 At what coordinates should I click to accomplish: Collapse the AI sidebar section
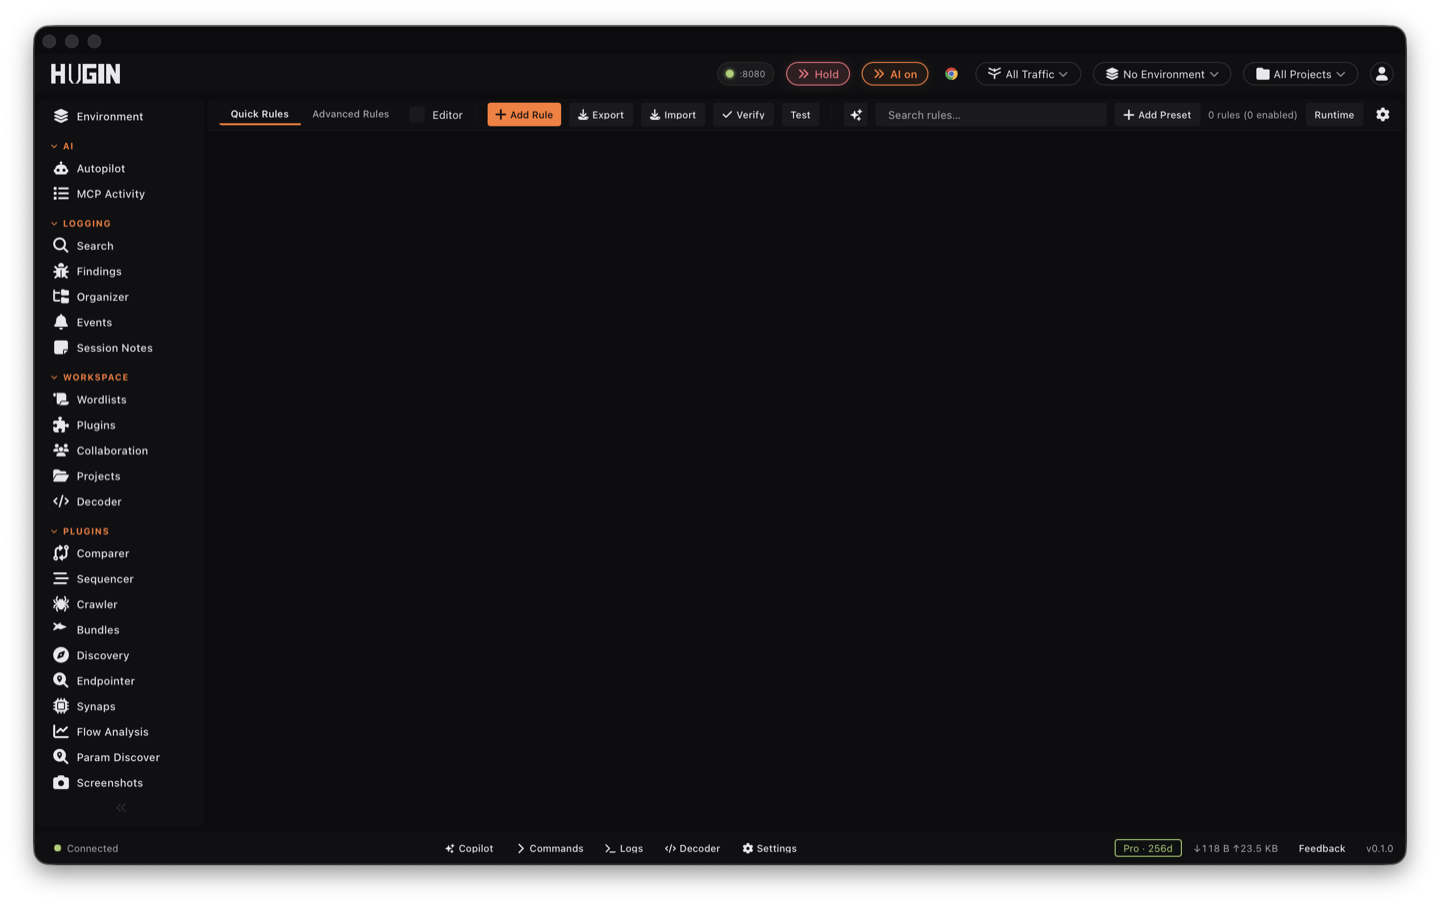point(62,146)
